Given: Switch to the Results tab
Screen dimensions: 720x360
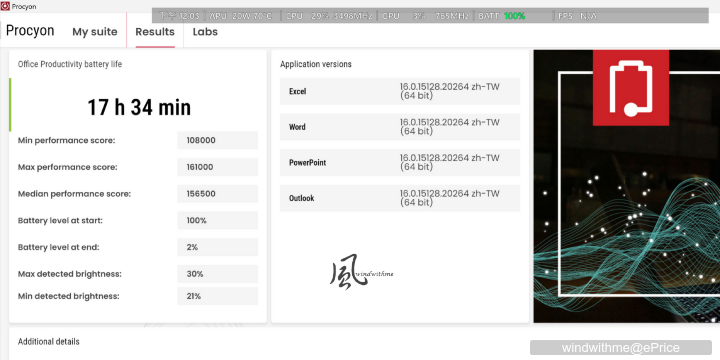Looking at the screenshot, I should (155, 32).
